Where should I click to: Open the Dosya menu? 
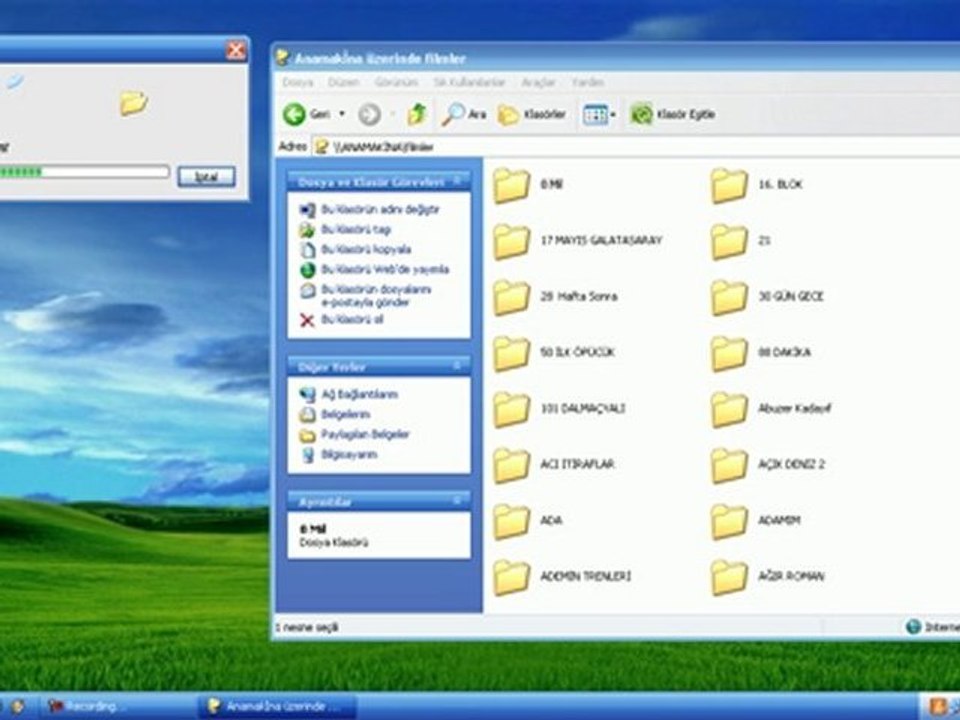click(298, 82)
